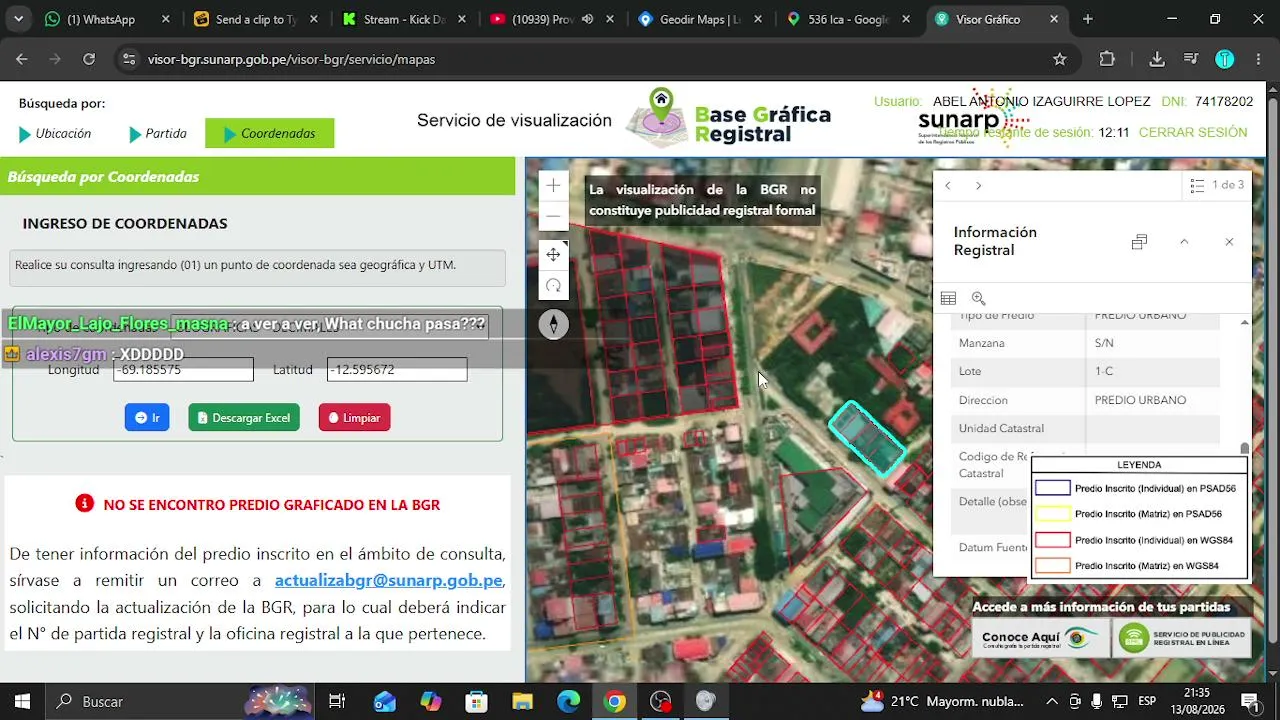1280x720 pixels.
Task: Open Task View on the taskbar
Action: tap(337, 701)
